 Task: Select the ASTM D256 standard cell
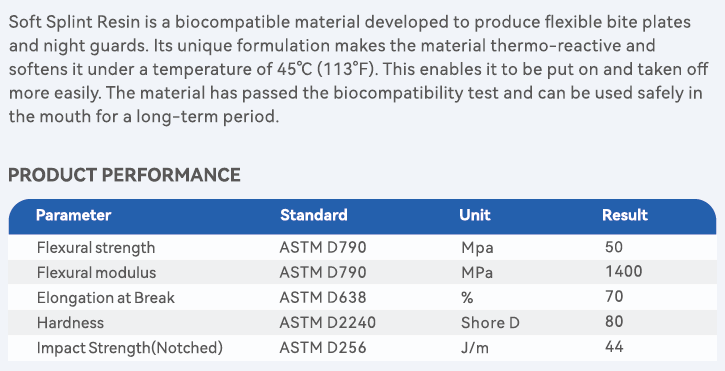click(323, 348)
